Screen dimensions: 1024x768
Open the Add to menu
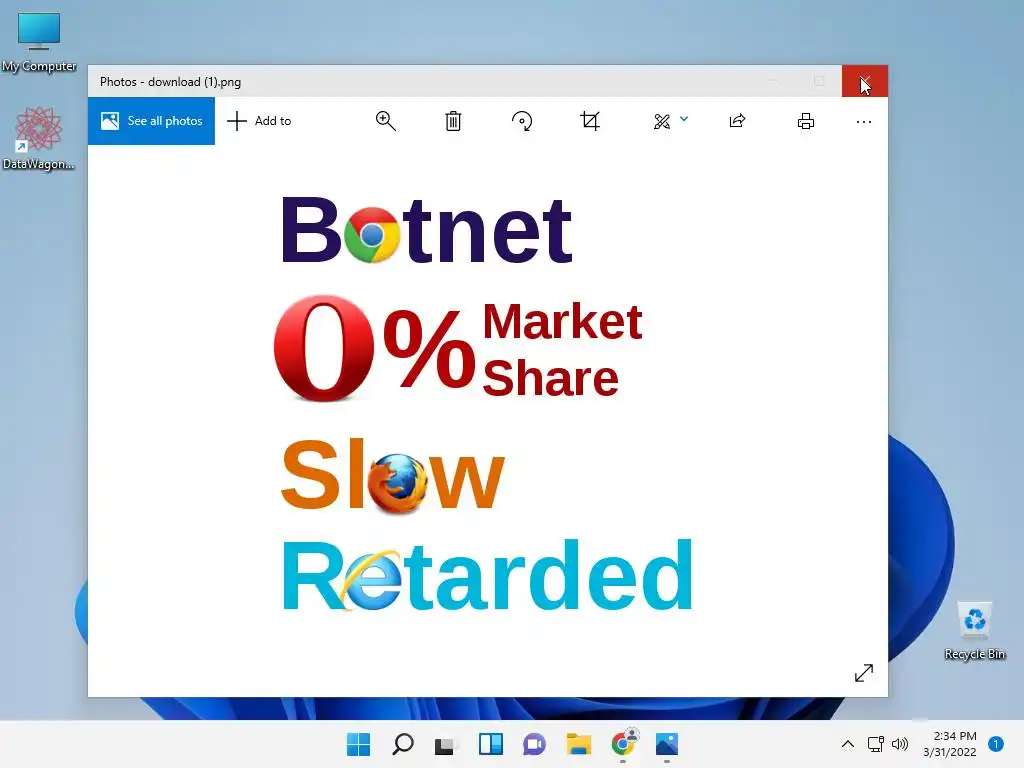[259, 121]
